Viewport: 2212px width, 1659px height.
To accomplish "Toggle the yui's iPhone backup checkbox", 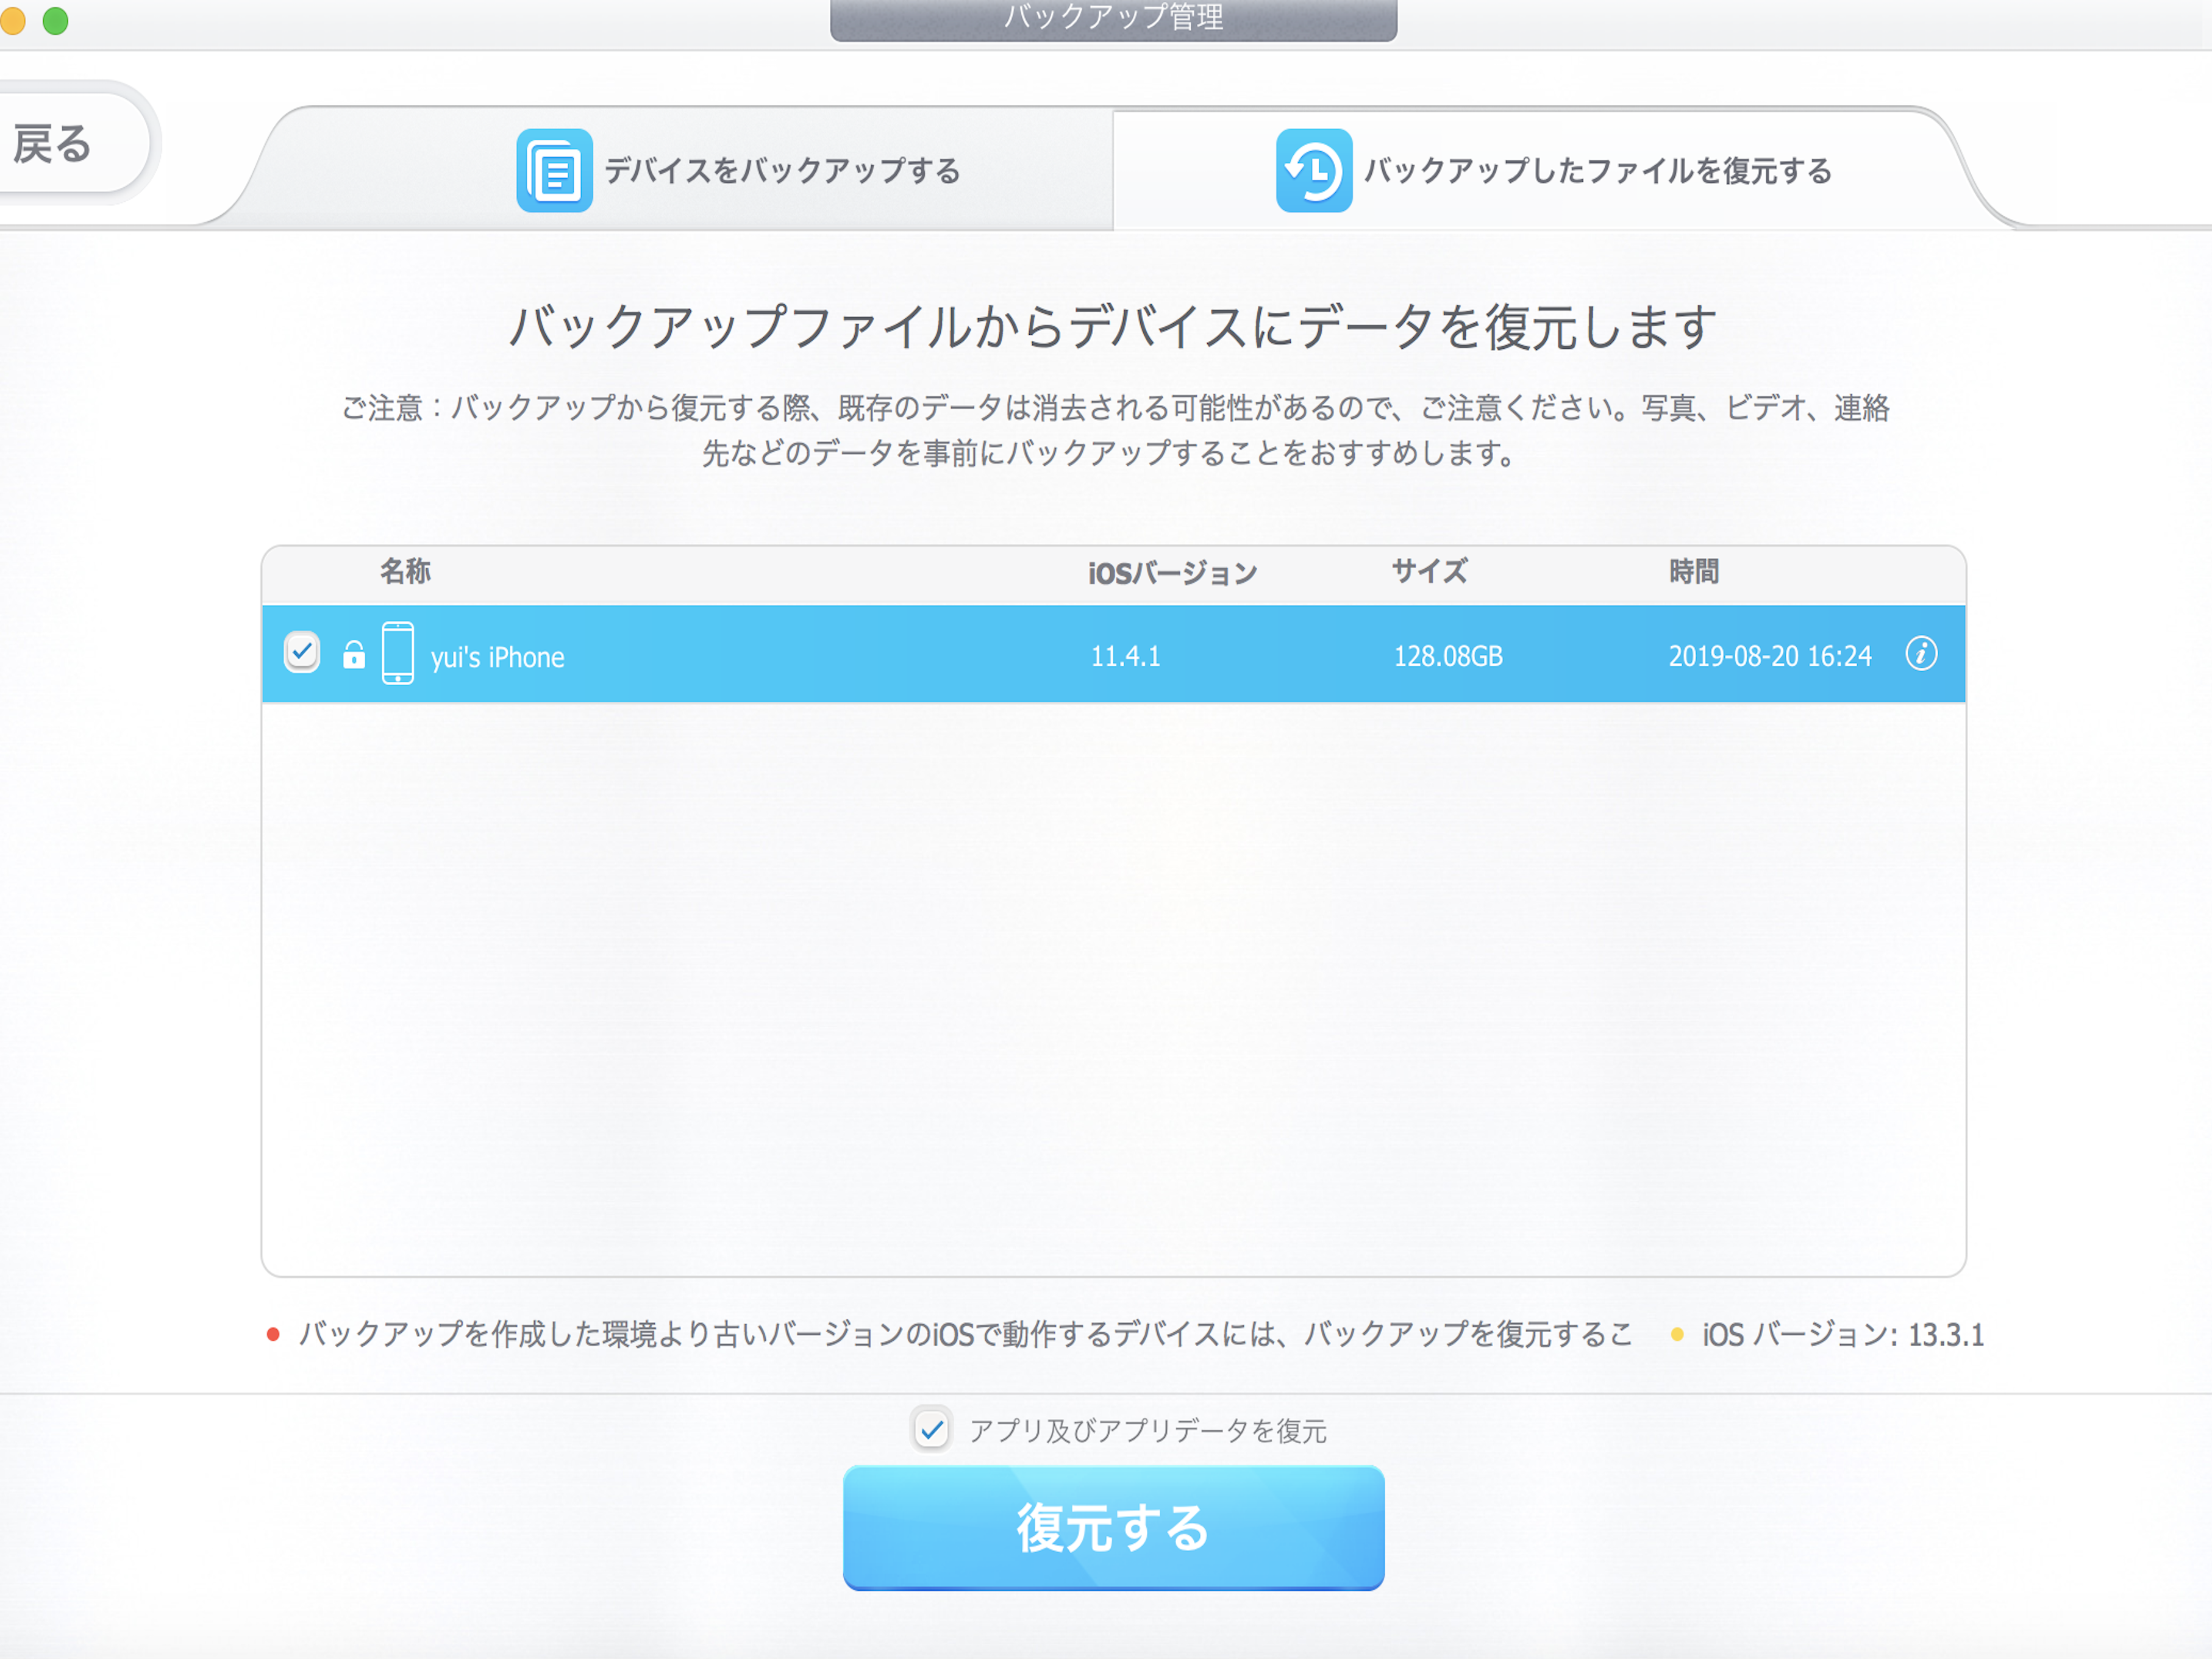I will pyautogui.click(x=301, y=653).
